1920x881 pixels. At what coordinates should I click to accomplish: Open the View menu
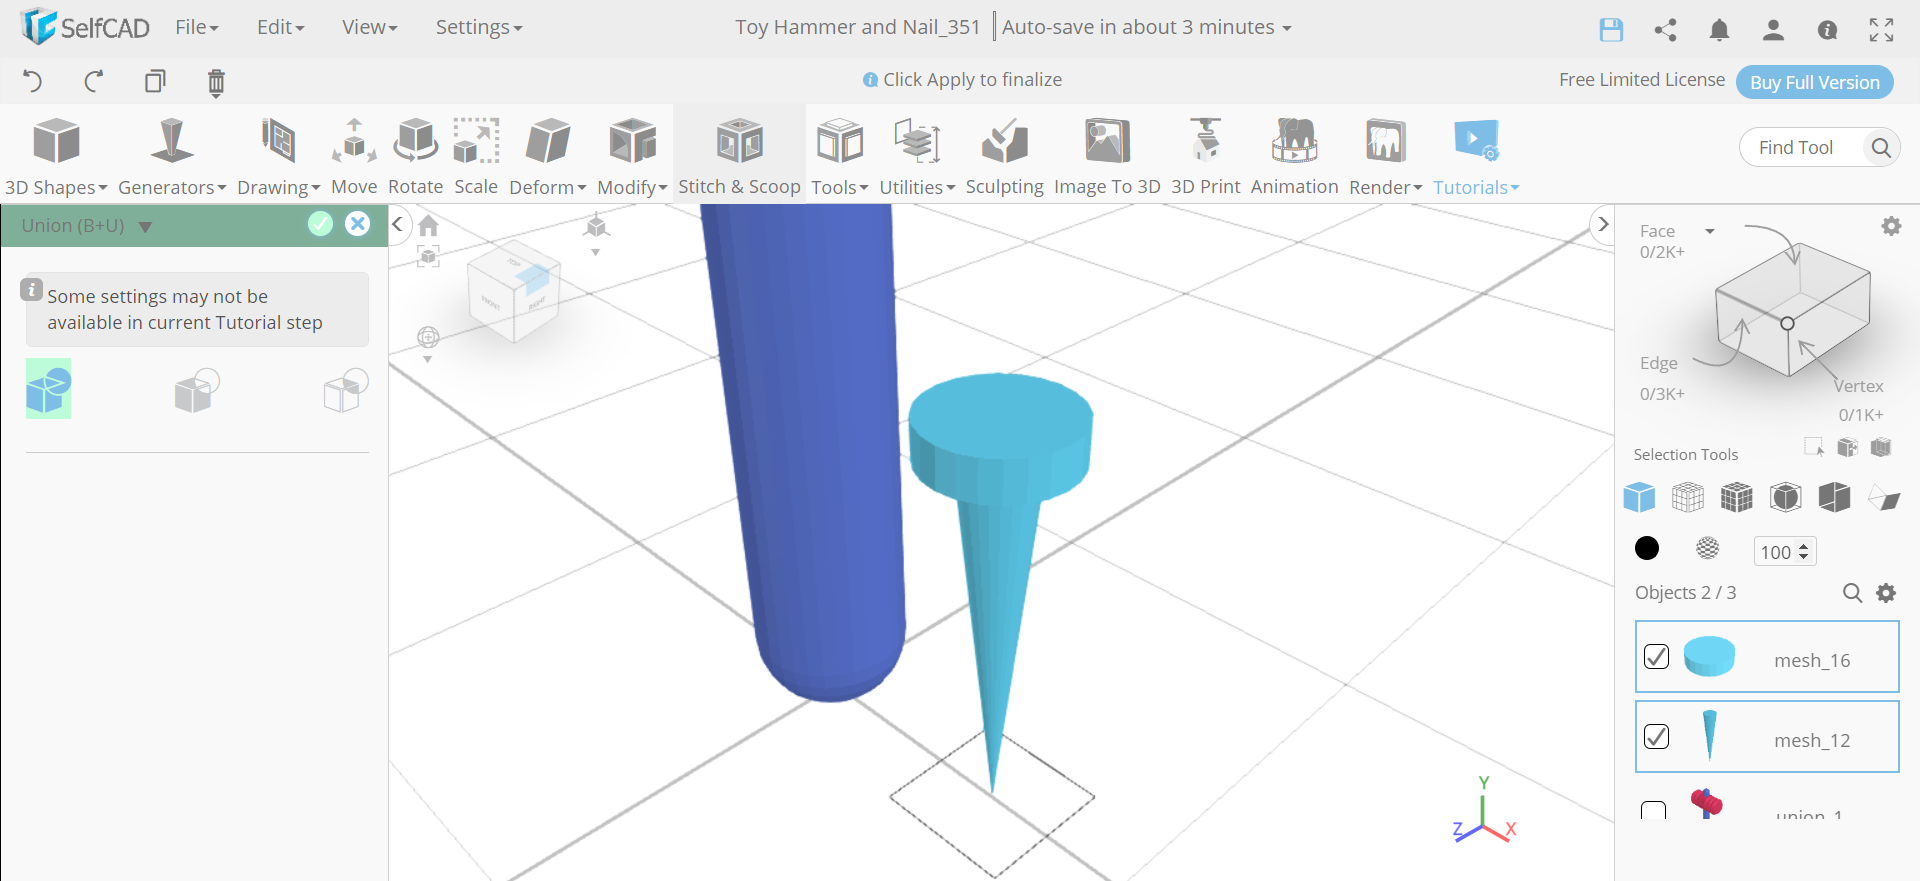point(370,27)
